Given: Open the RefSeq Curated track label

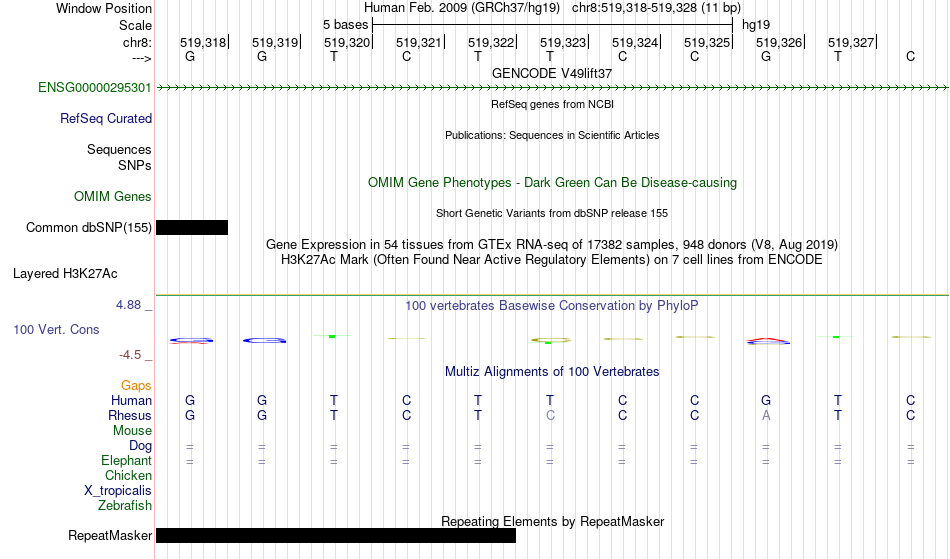Looking at the screenshot, I should click(x=105, y=118).
